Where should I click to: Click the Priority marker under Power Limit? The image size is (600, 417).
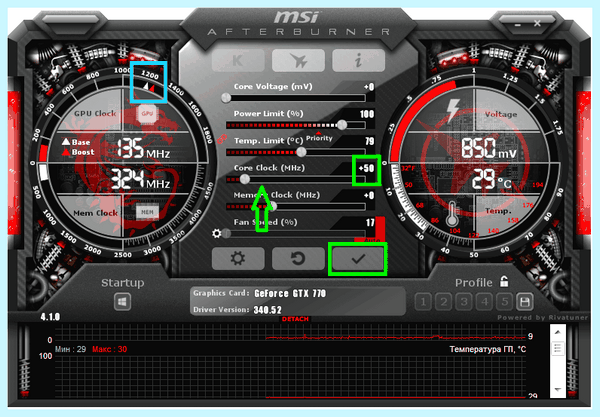(319, 138)
